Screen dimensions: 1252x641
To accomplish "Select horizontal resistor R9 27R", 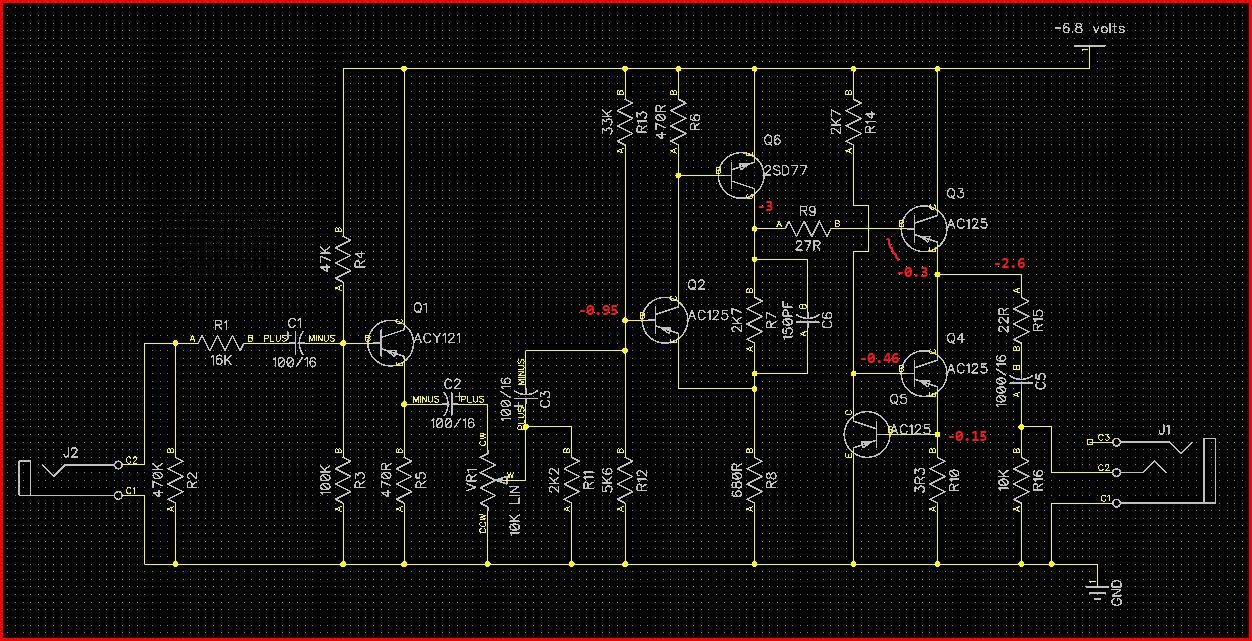I will (808, 229).
